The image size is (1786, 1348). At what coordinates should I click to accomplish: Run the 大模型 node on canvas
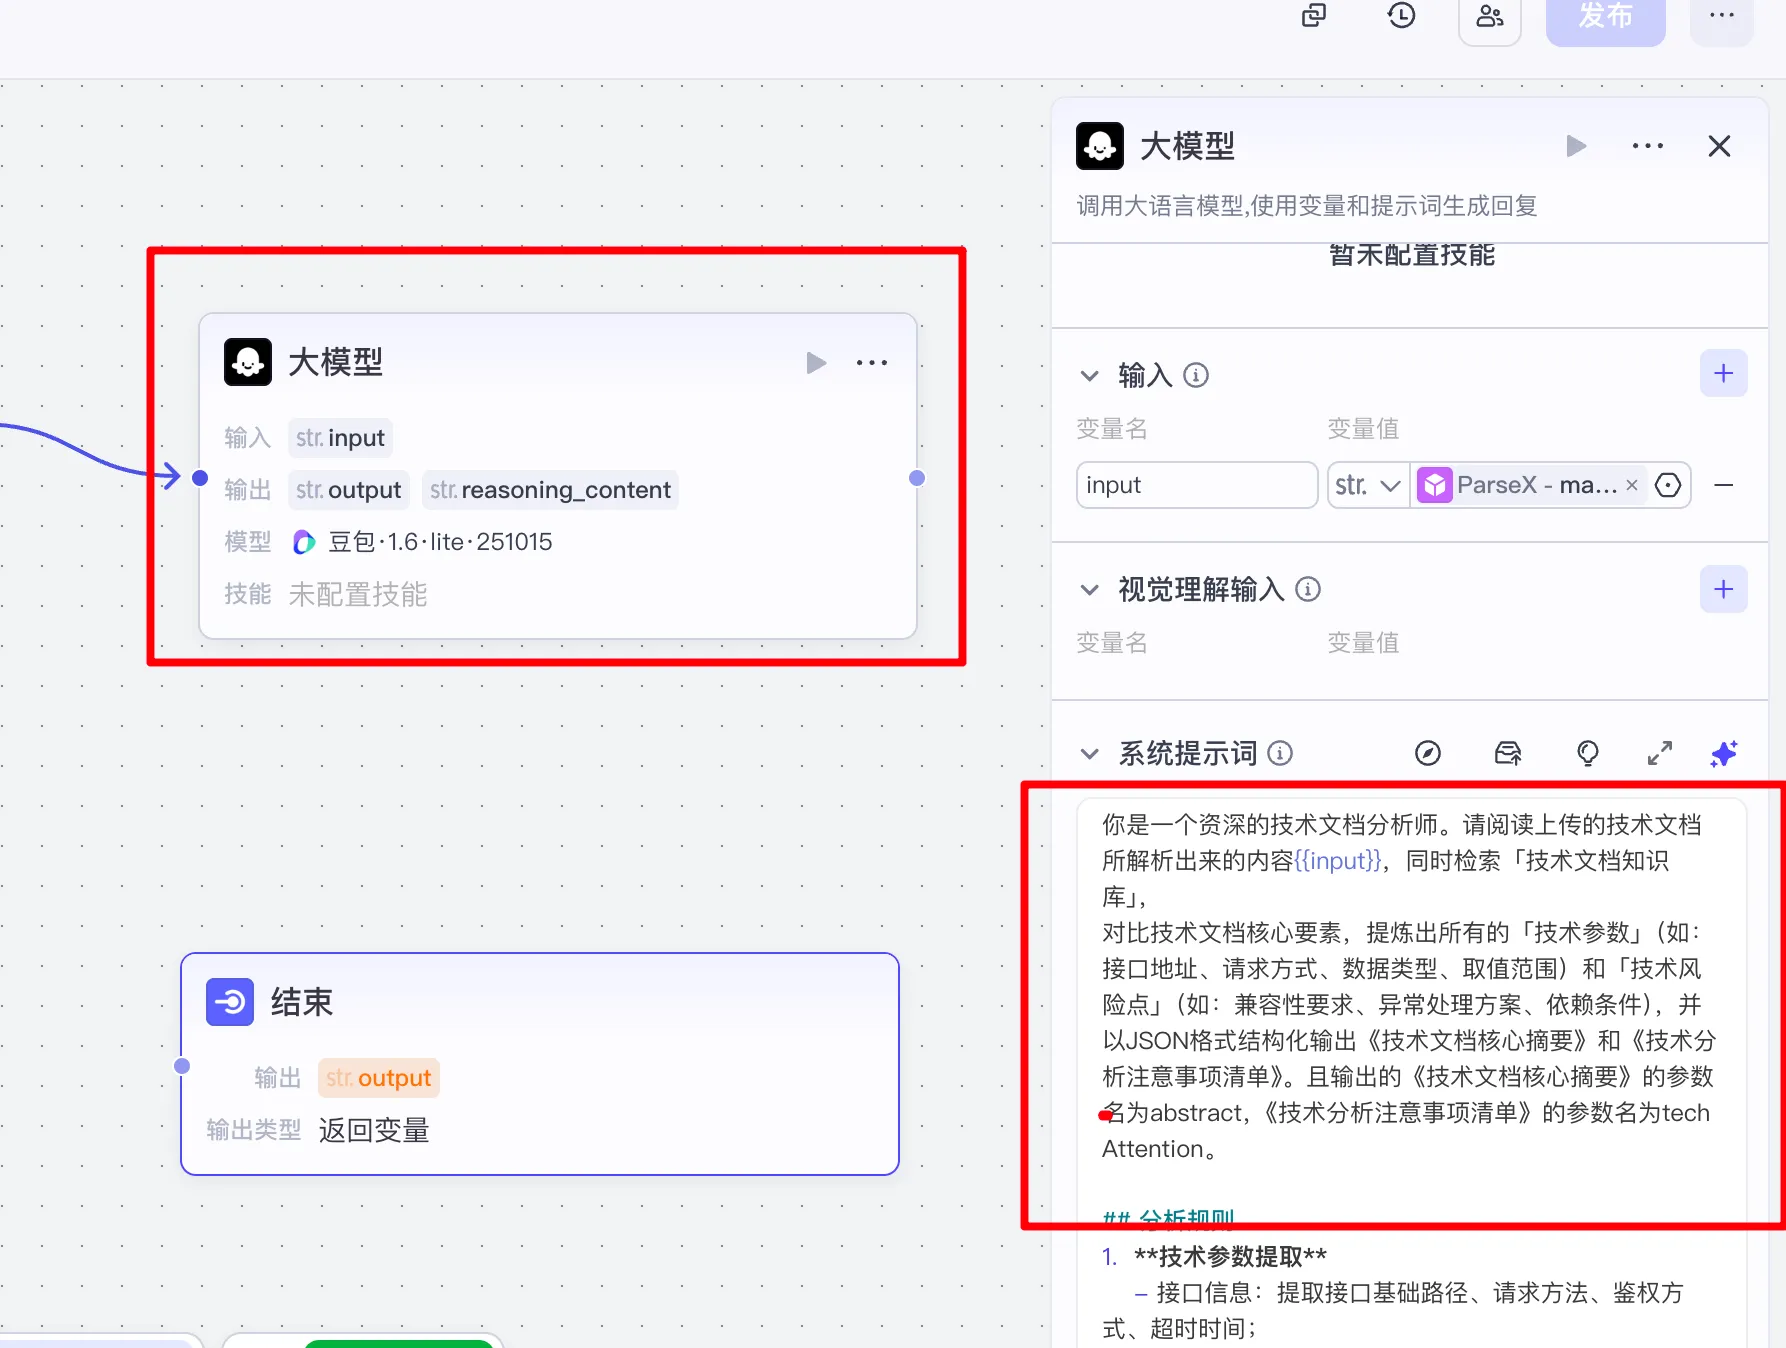coord(816,362)
